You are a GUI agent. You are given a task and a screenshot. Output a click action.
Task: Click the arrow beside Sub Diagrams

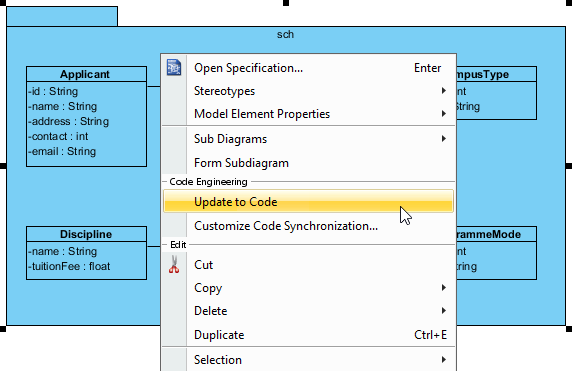pos(444,139)
